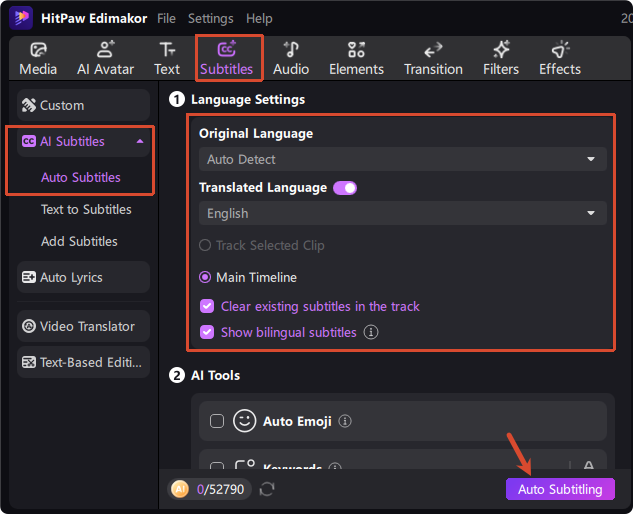Select the Custom subtitles option
Viewport: 633px width, 514px height.
click(84, 105)
